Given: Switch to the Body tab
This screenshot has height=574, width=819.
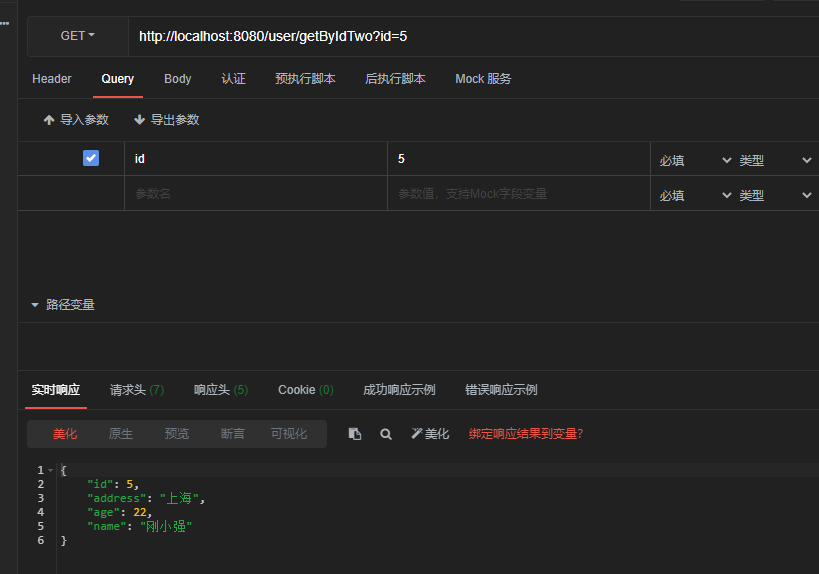Looking at the screenshot, I should 178,79.
